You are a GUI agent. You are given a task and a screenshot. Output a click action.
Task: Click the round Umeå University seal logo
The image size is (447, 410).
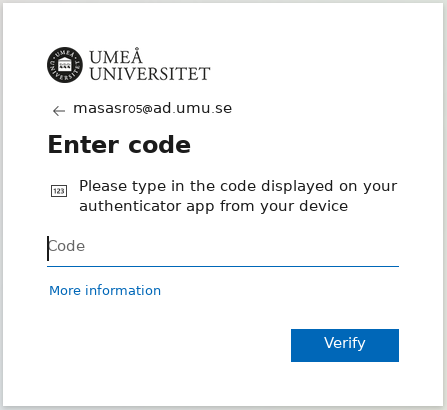tap(65, 65)
